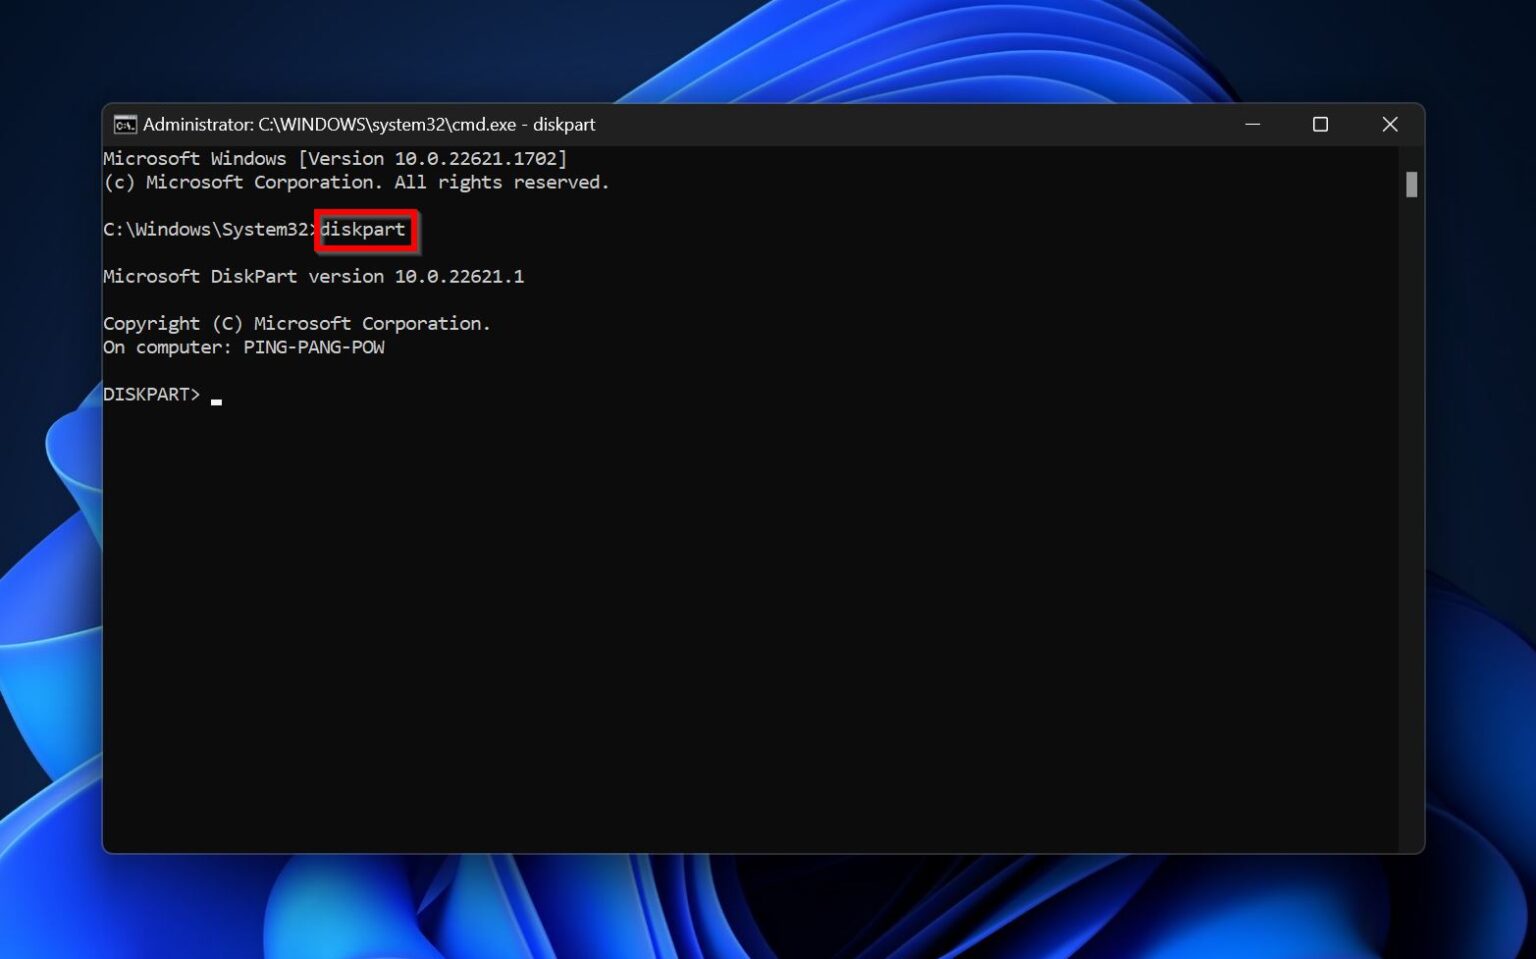
Task: Click the '10.0.22621.1' DiskPart version number
Action: (x=459, y=277)
